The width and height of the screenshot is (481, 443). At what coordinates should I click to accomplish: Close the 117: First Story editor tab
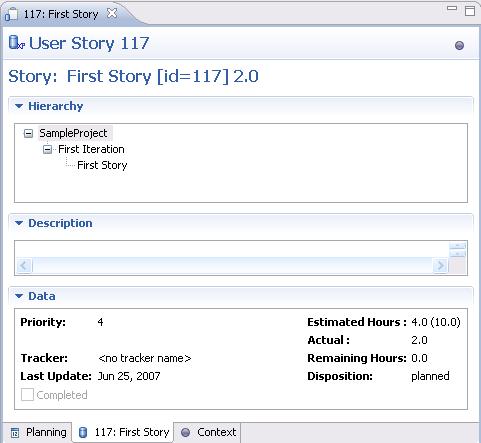(112, 13)
